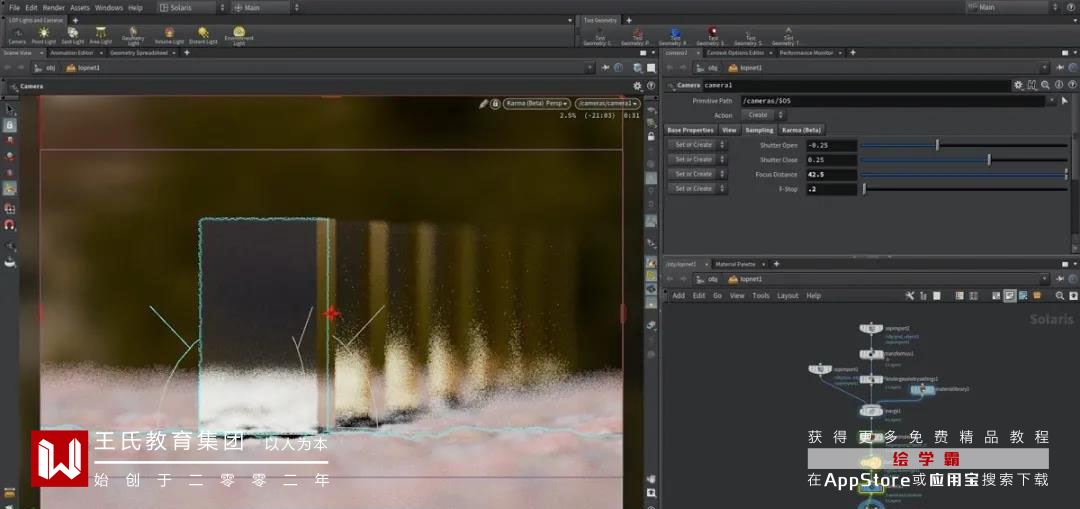
Task: Open the network editor wrench tools icon
Action: click(910, 296)
